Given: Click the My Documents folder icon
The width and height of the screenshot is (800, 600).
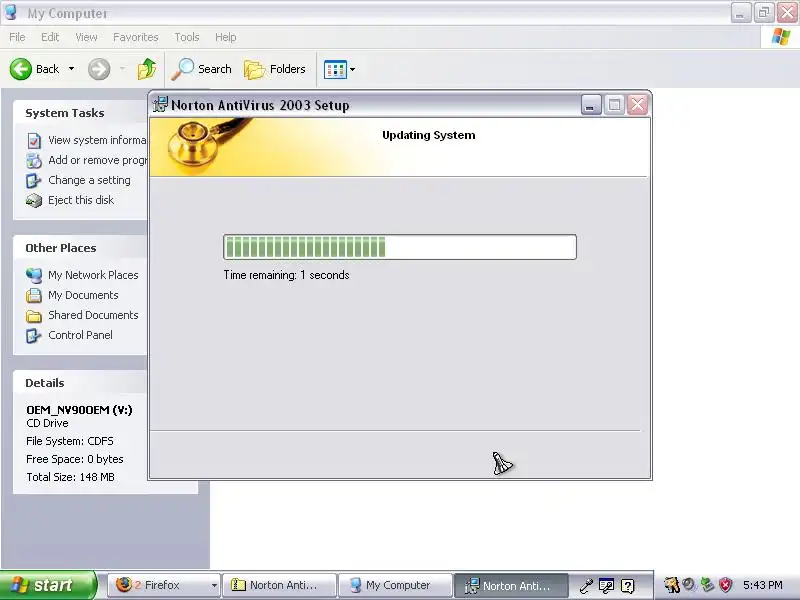Looking at the screenshot, I should [x=34, y=295].
